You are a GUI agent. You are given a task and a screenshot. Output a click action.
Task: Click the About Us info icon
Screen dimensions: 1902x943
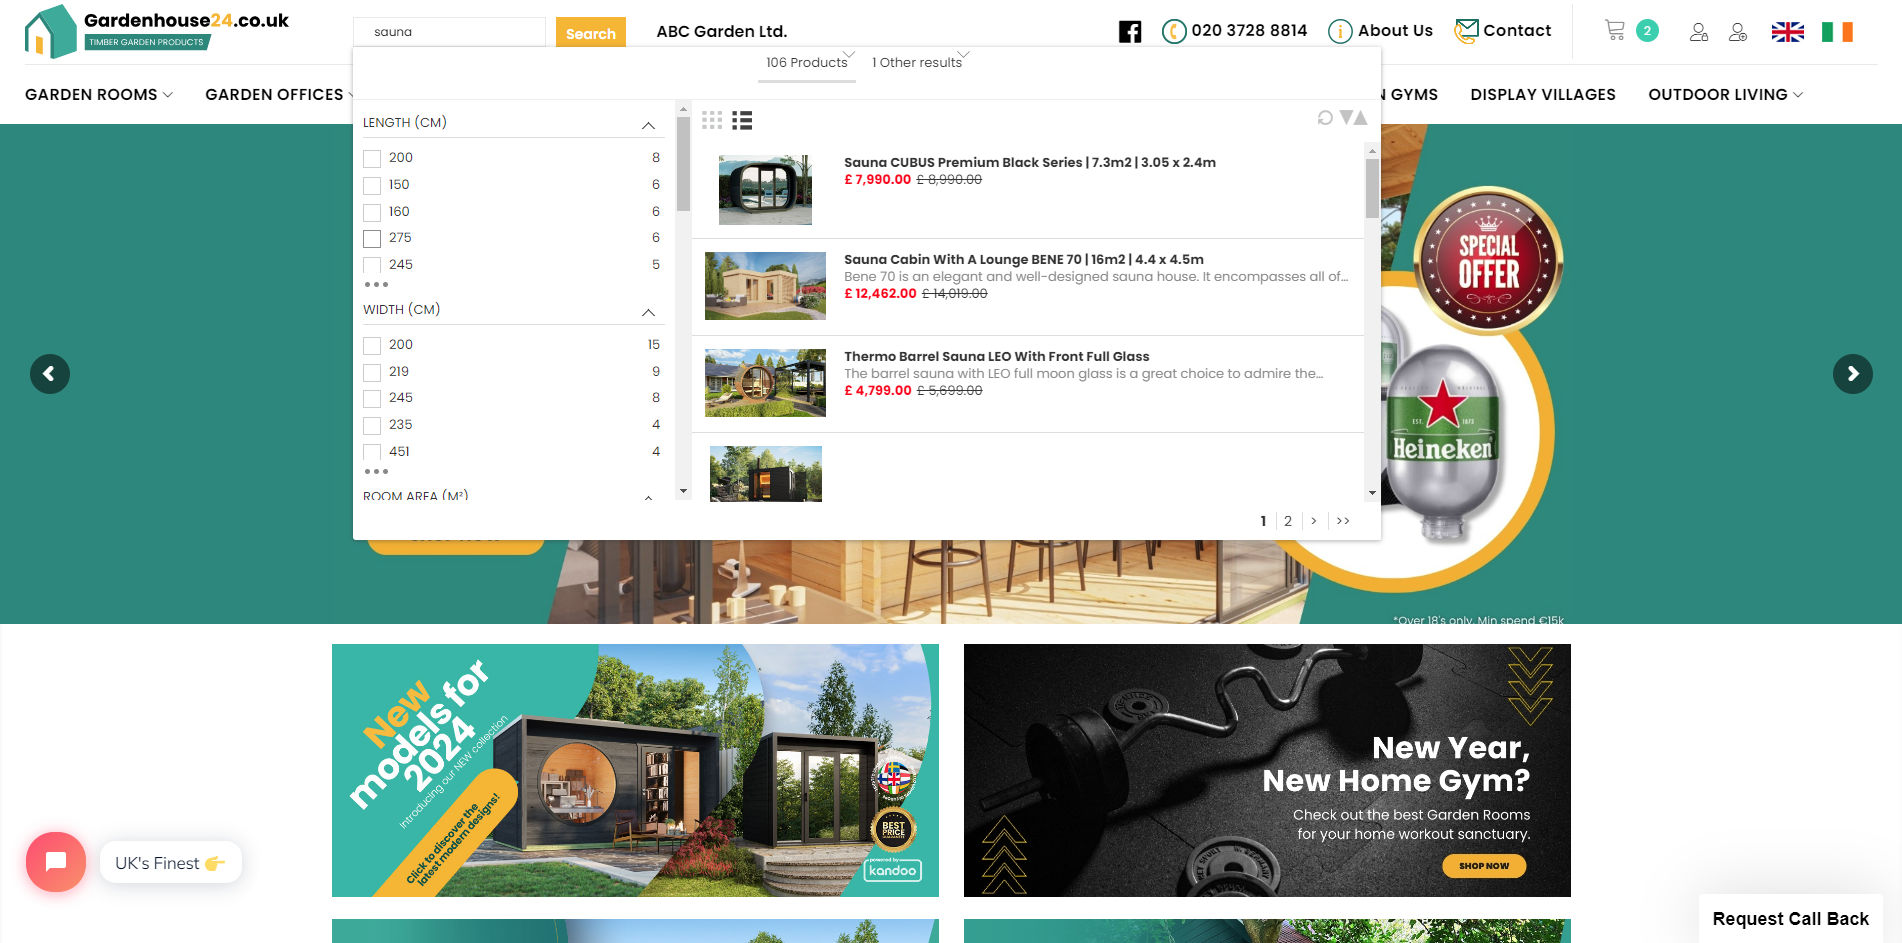click(x=1340, y=32)
